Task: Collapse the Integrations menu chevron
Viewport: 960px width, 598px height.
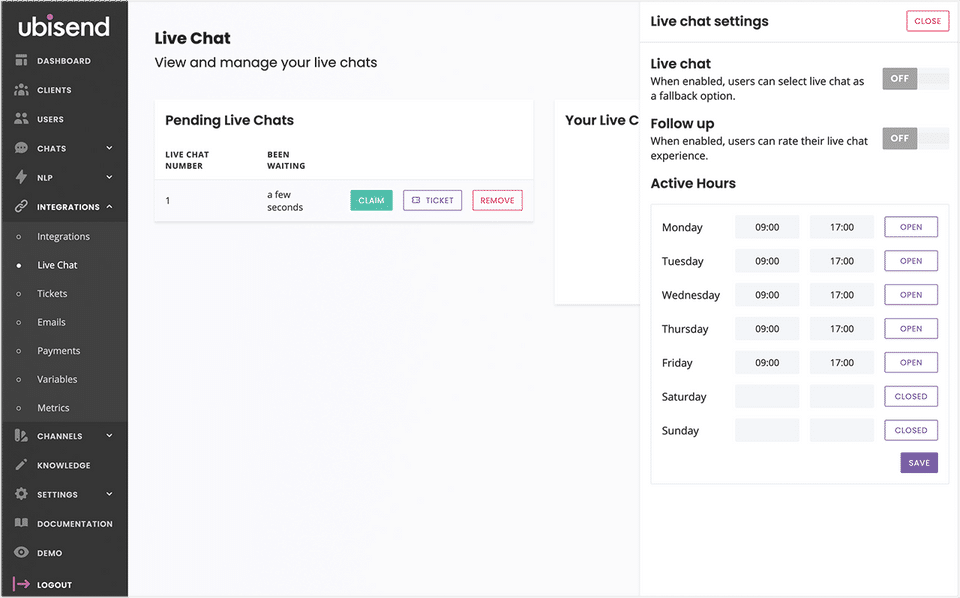Action: (x=109, y=207)
